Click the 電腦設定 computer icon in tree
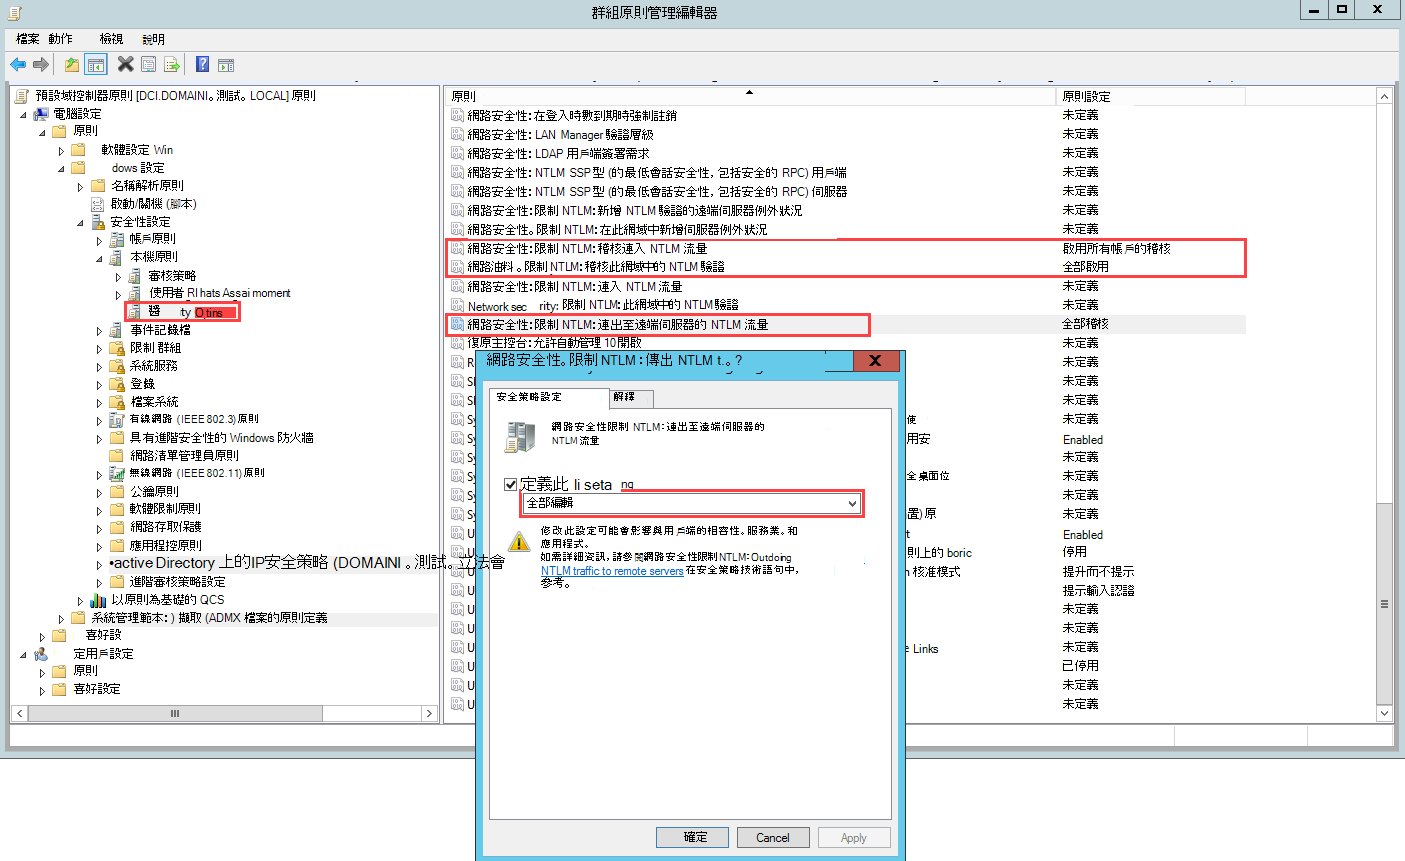 [x=41, y=114]
